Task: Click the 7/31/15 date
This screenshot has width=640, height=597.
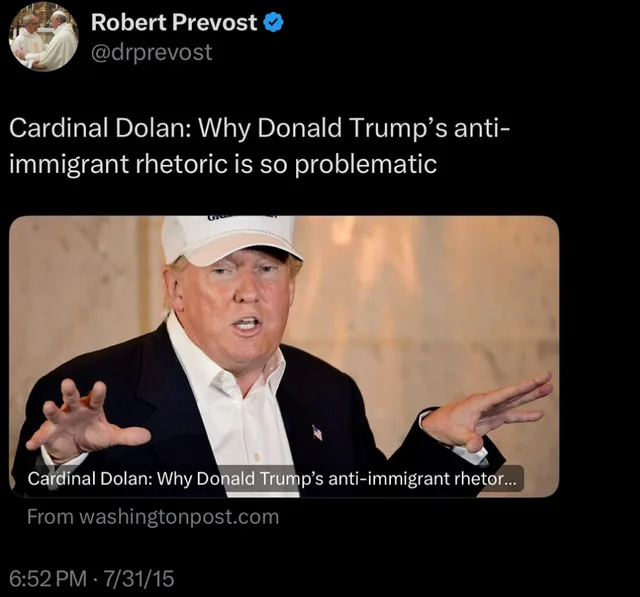Action: click(139, 579)
